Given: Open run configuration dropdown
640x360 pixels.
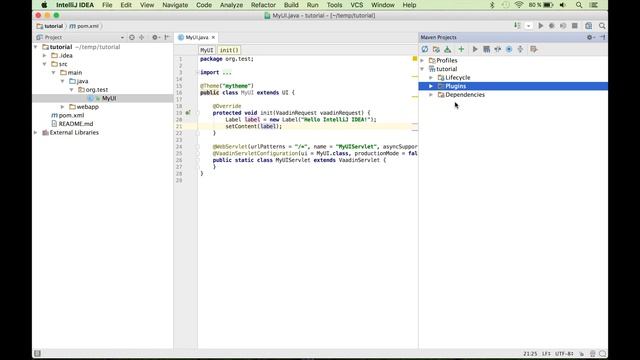Looking at the screenshot, I should [x=529, y=26].
